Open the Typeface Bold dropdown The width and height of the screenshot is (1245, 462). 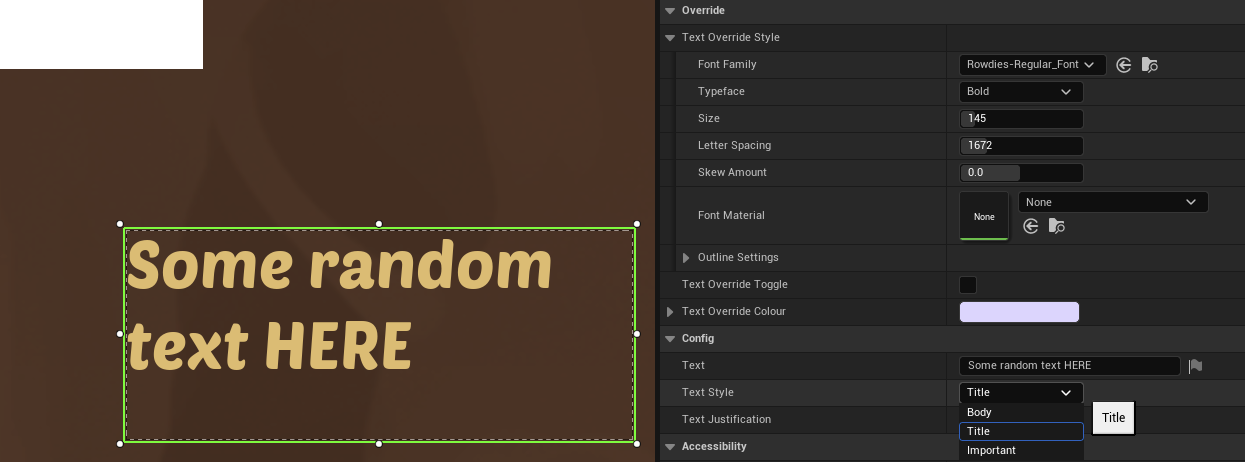[x=1020, y=92]
